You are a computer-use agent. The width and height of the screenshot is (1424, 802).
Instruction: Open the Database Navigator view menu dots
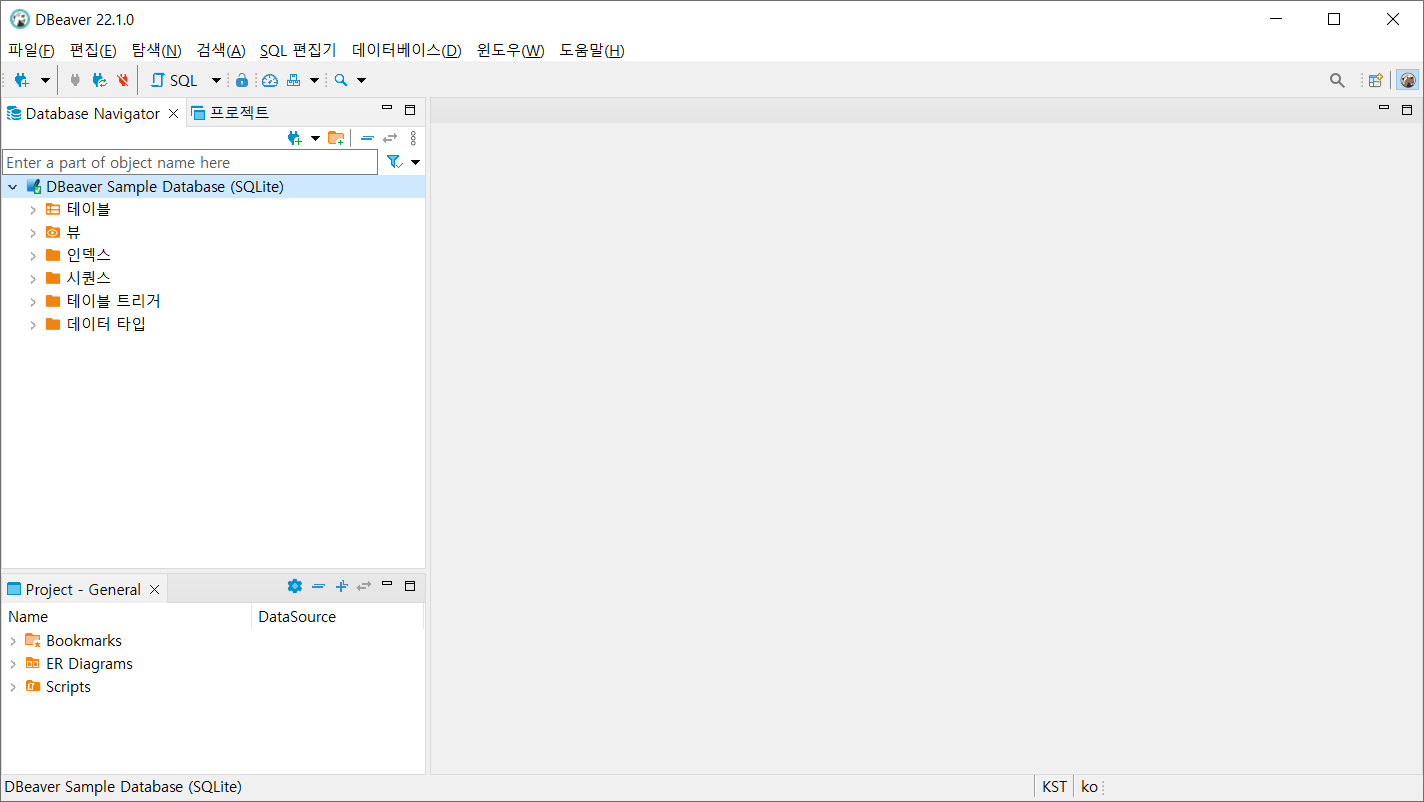[413, 138]
